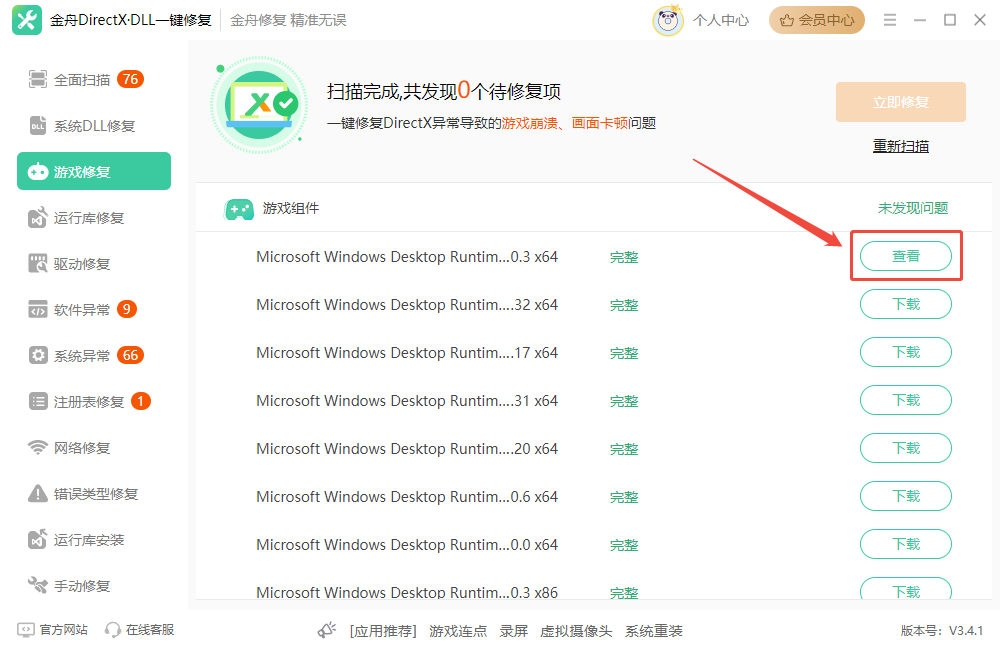Click the 66 badge on 系统异常
Viewport: 1000px width, 650px height.
pyautogui.click(x=130, y=355)
